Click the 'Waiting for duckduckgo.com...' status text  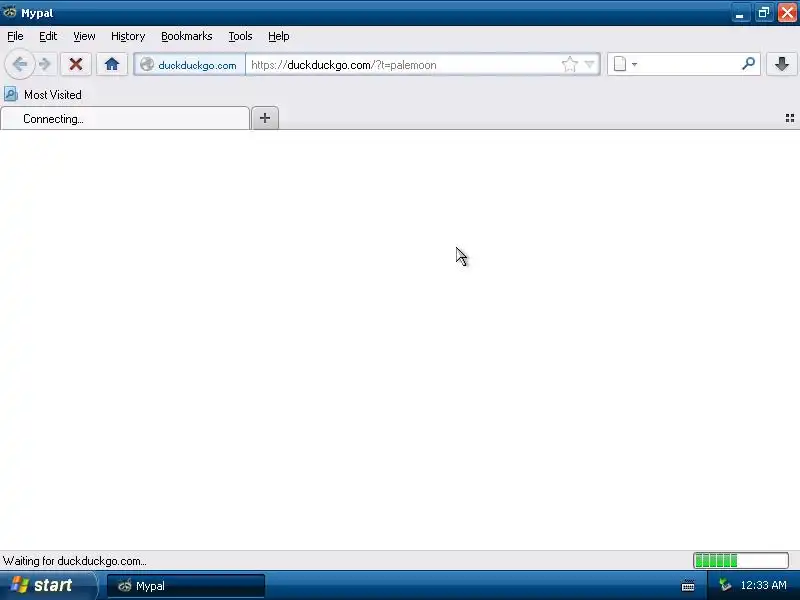tap(74, 561)
